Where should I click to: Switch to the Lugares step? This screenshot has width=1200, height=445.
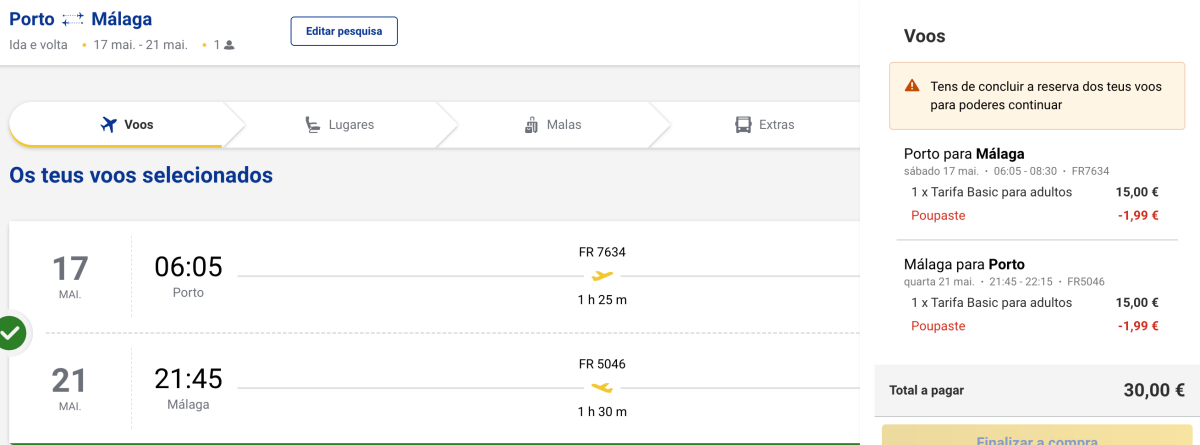pyautogui.click(x=340, y=125)
